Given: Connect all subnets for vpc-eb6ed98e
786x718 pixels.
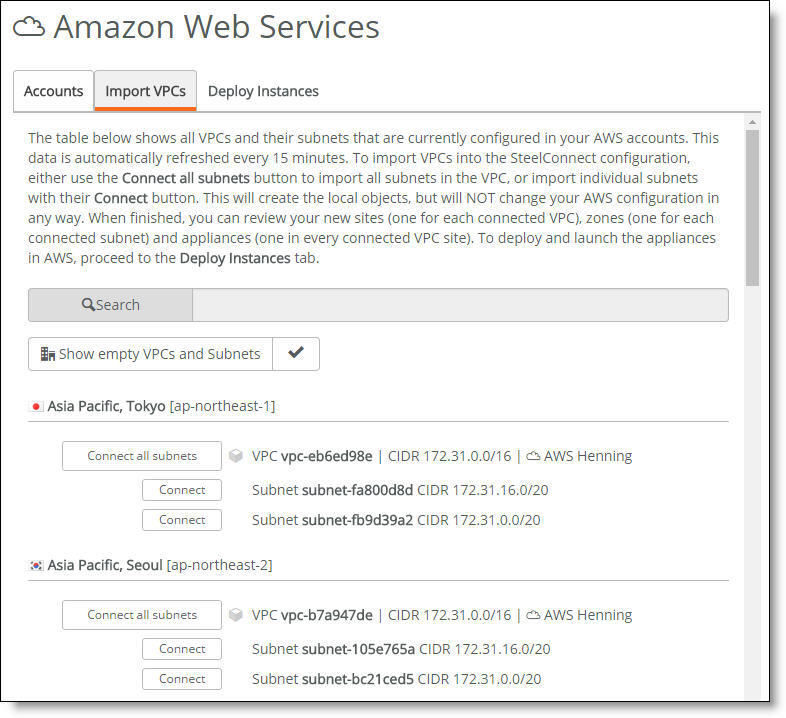Looking at the screenshot, I should (142, 456).
